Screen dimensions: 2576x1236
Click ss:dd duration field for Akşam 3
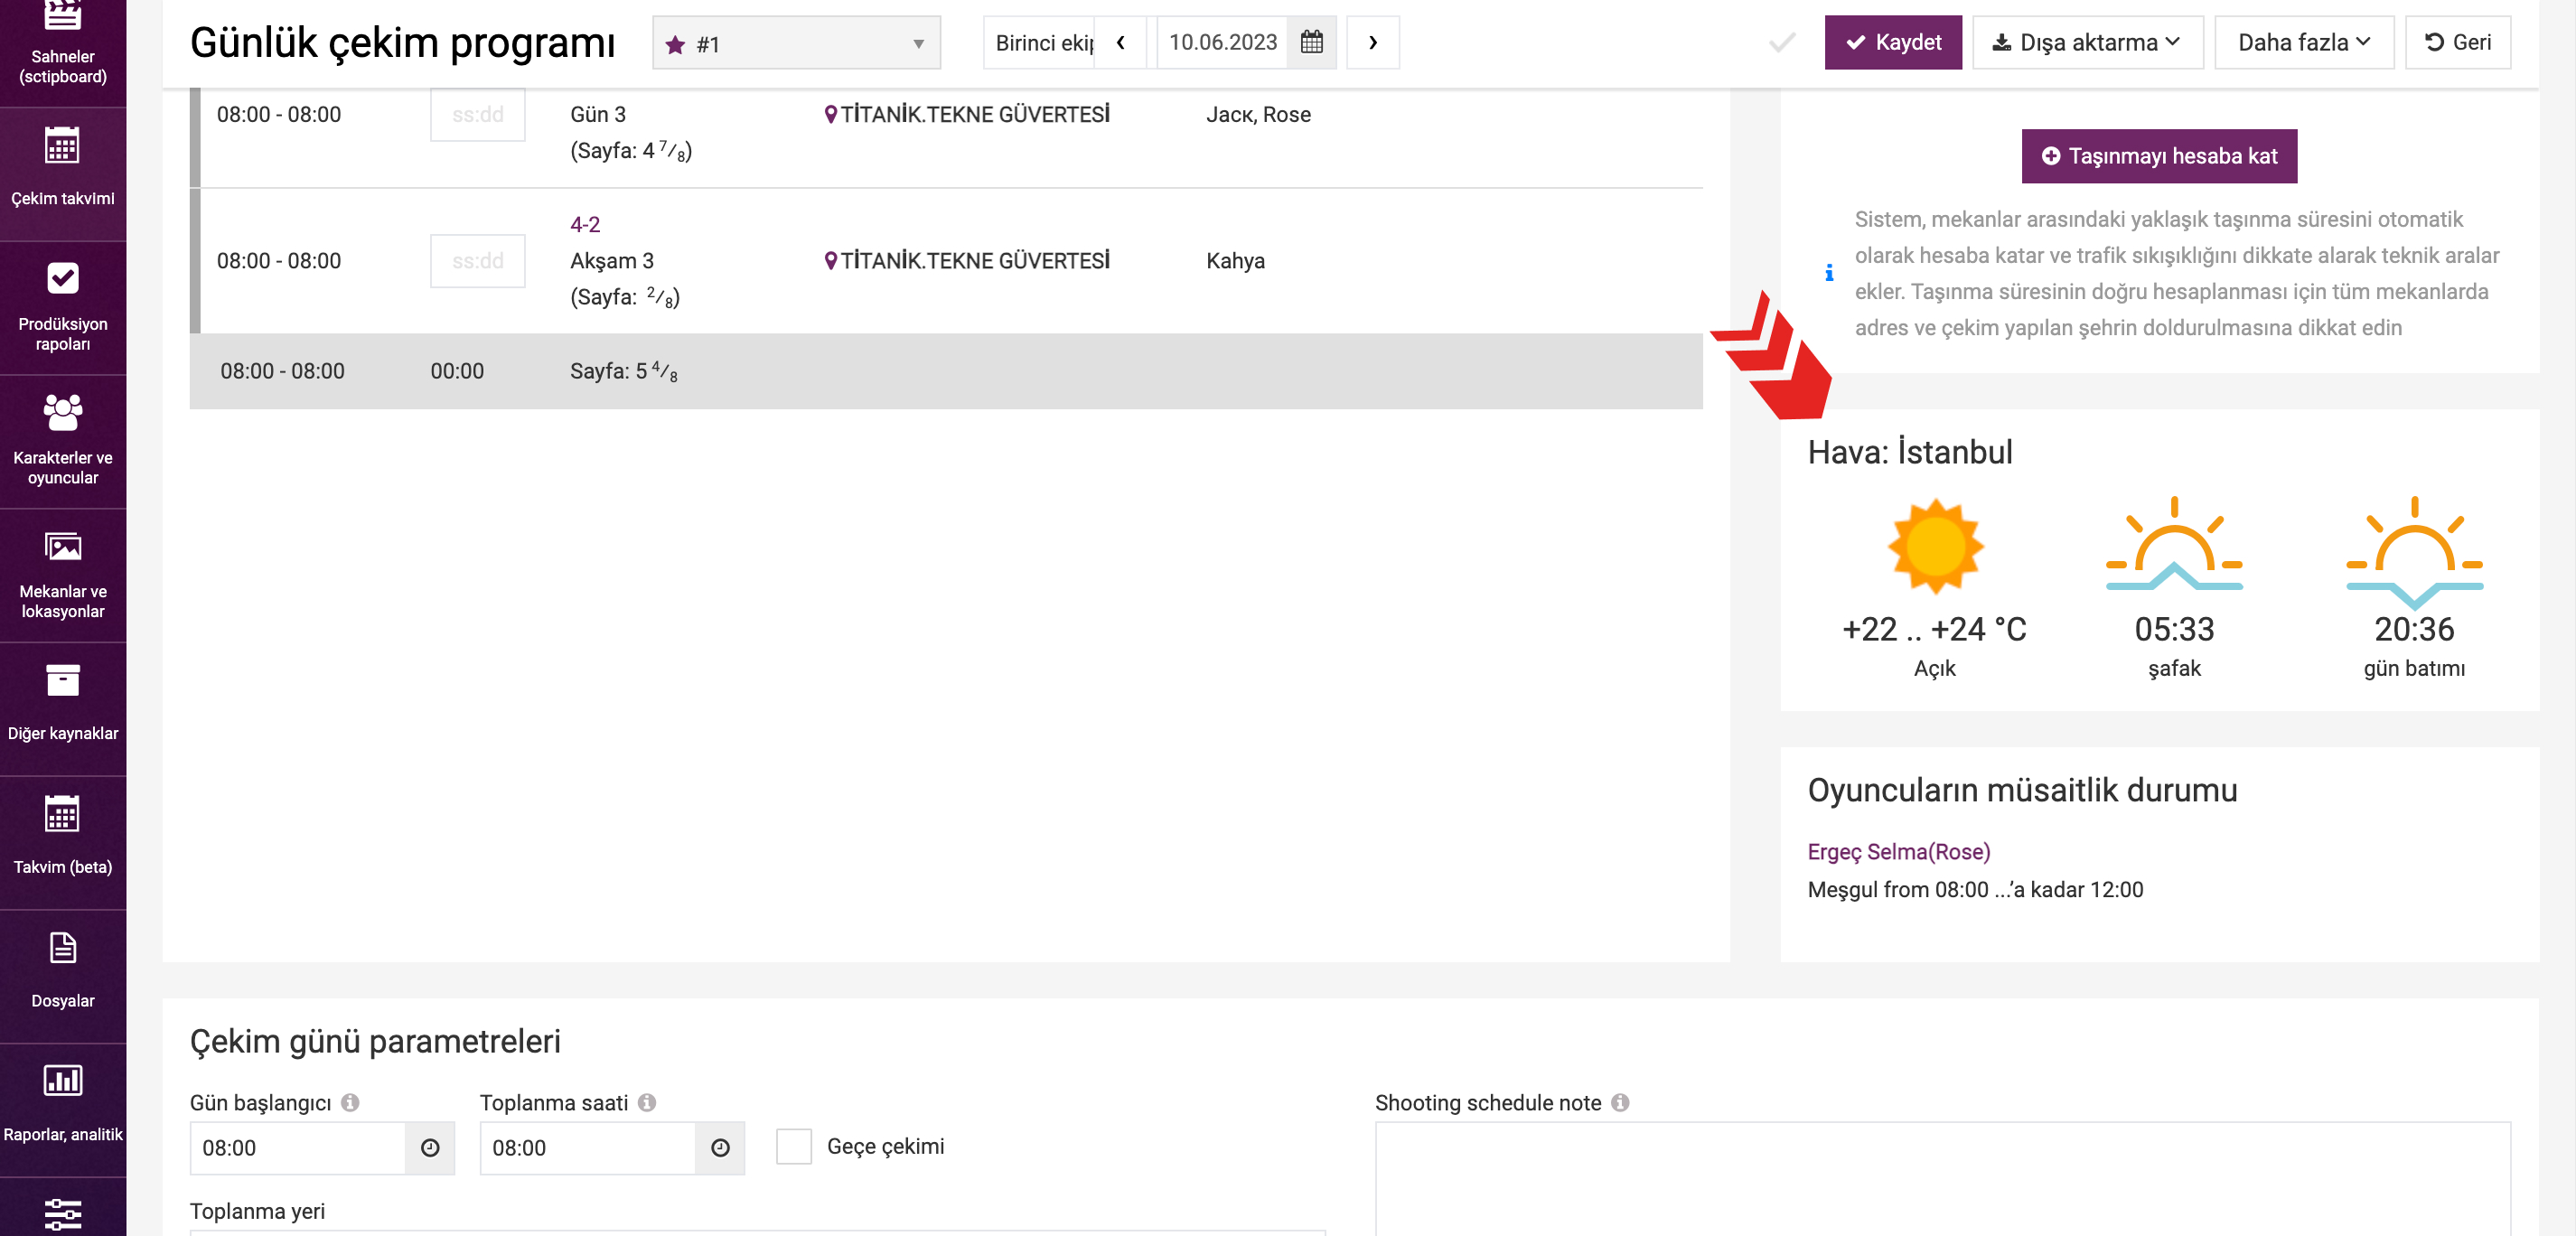[x=477, y=261]
